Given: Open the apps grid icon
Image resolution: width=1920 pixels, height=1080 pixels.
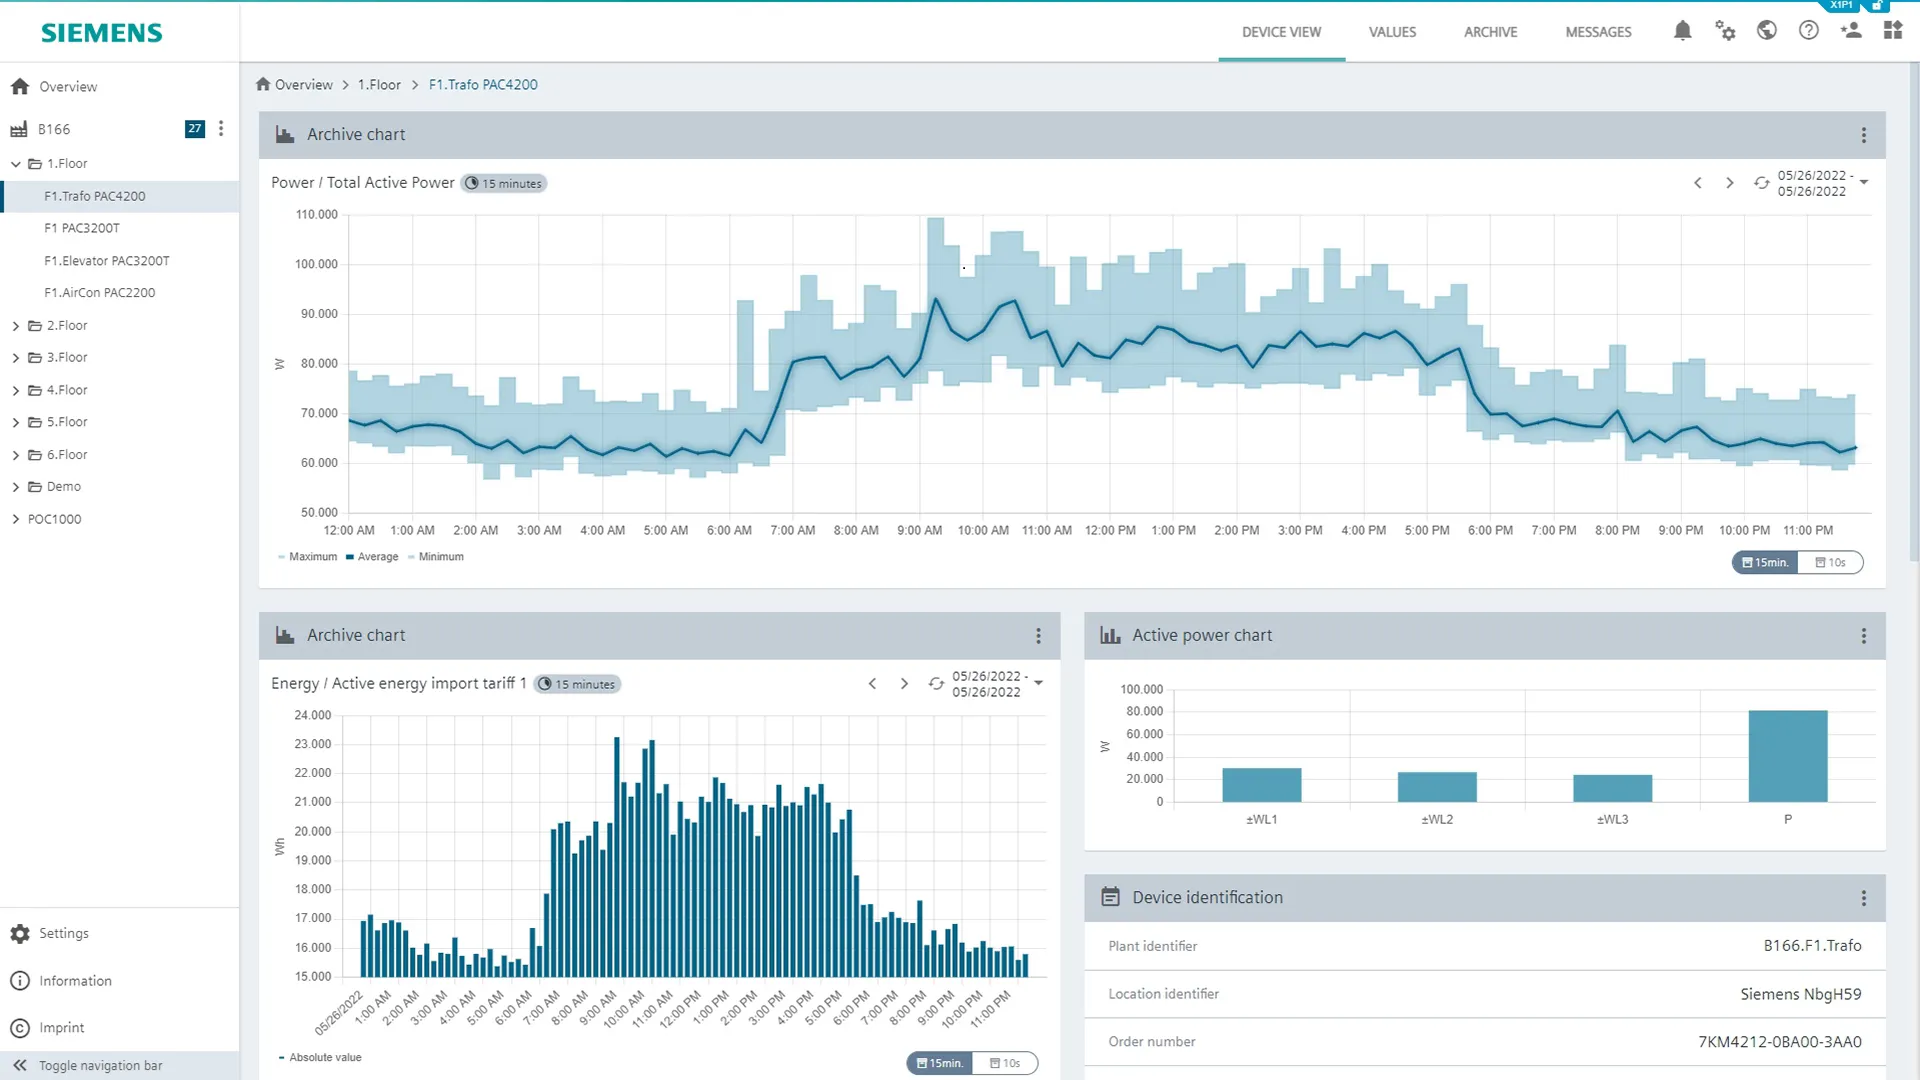Looking at the screenshot, I should (1892, 31).
